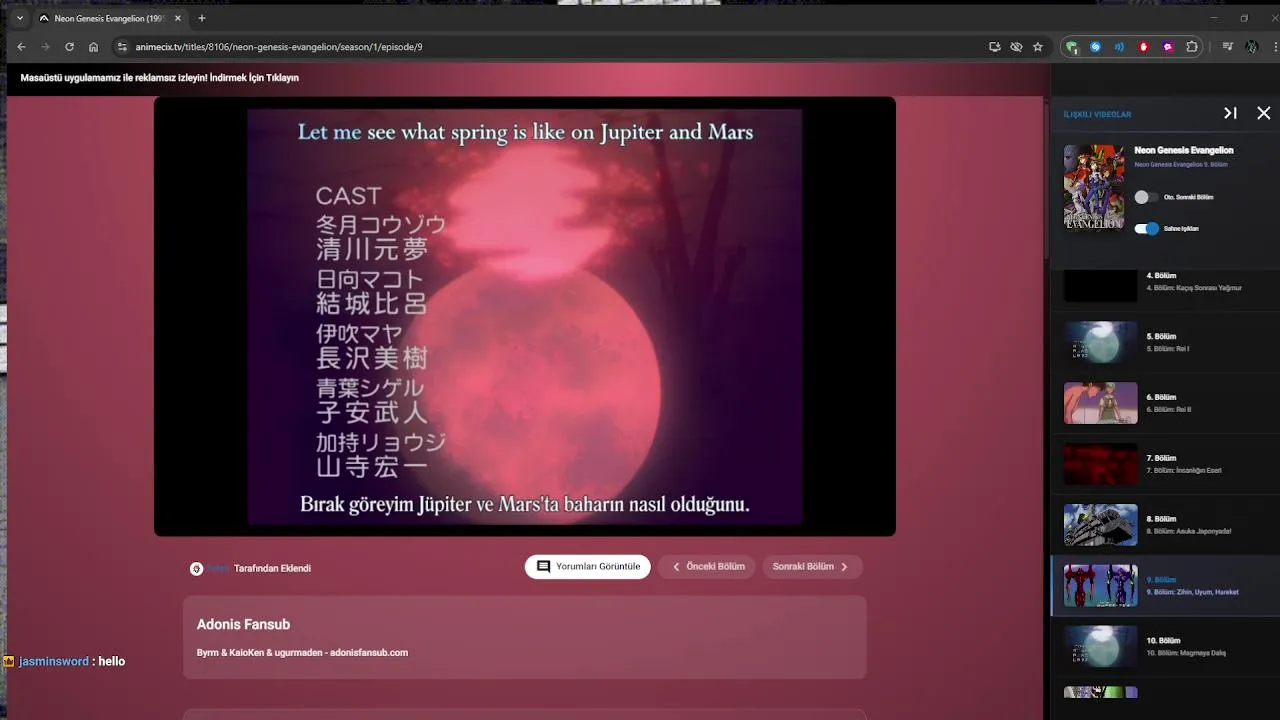Skip to next video via sidebar icon
This screenshot has height=720, width=1280.
point(1231,113)
